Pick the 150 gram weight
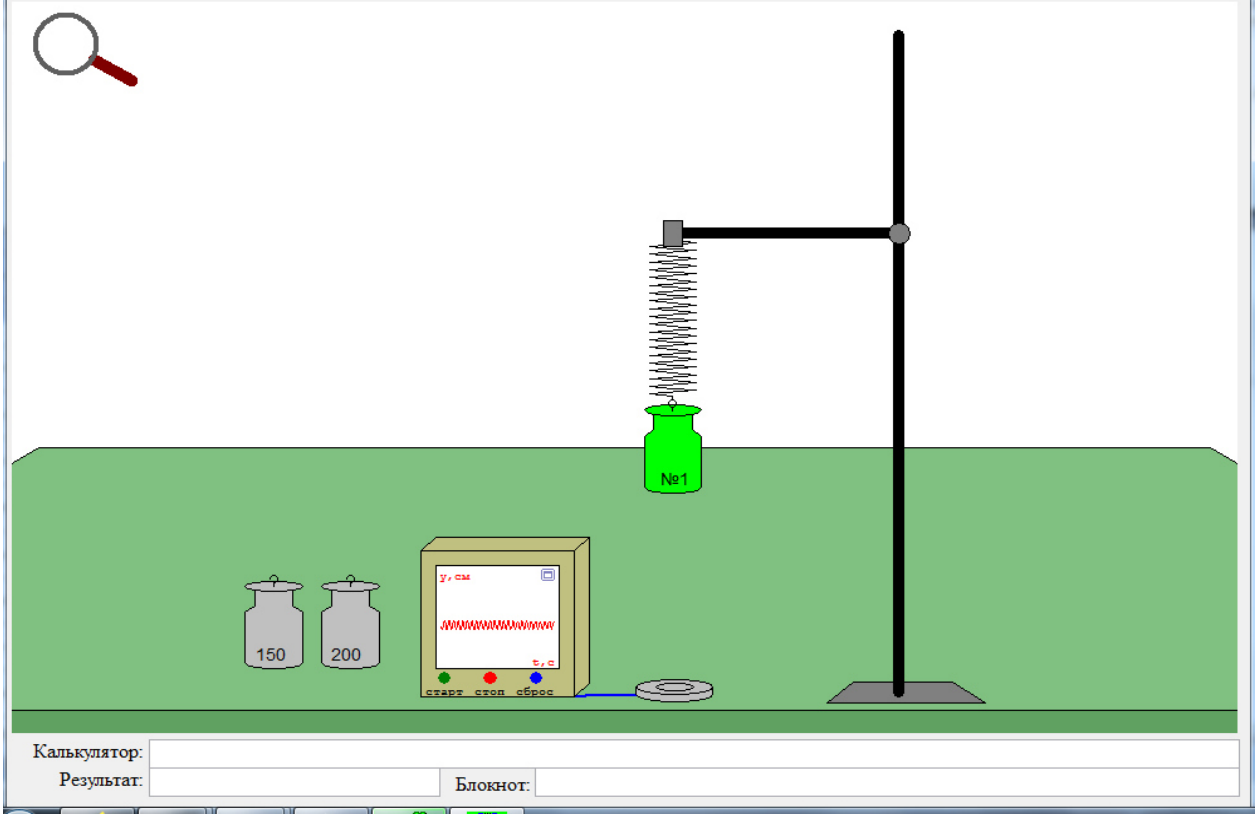1259x815 pixels. click(x=273, y=623)
